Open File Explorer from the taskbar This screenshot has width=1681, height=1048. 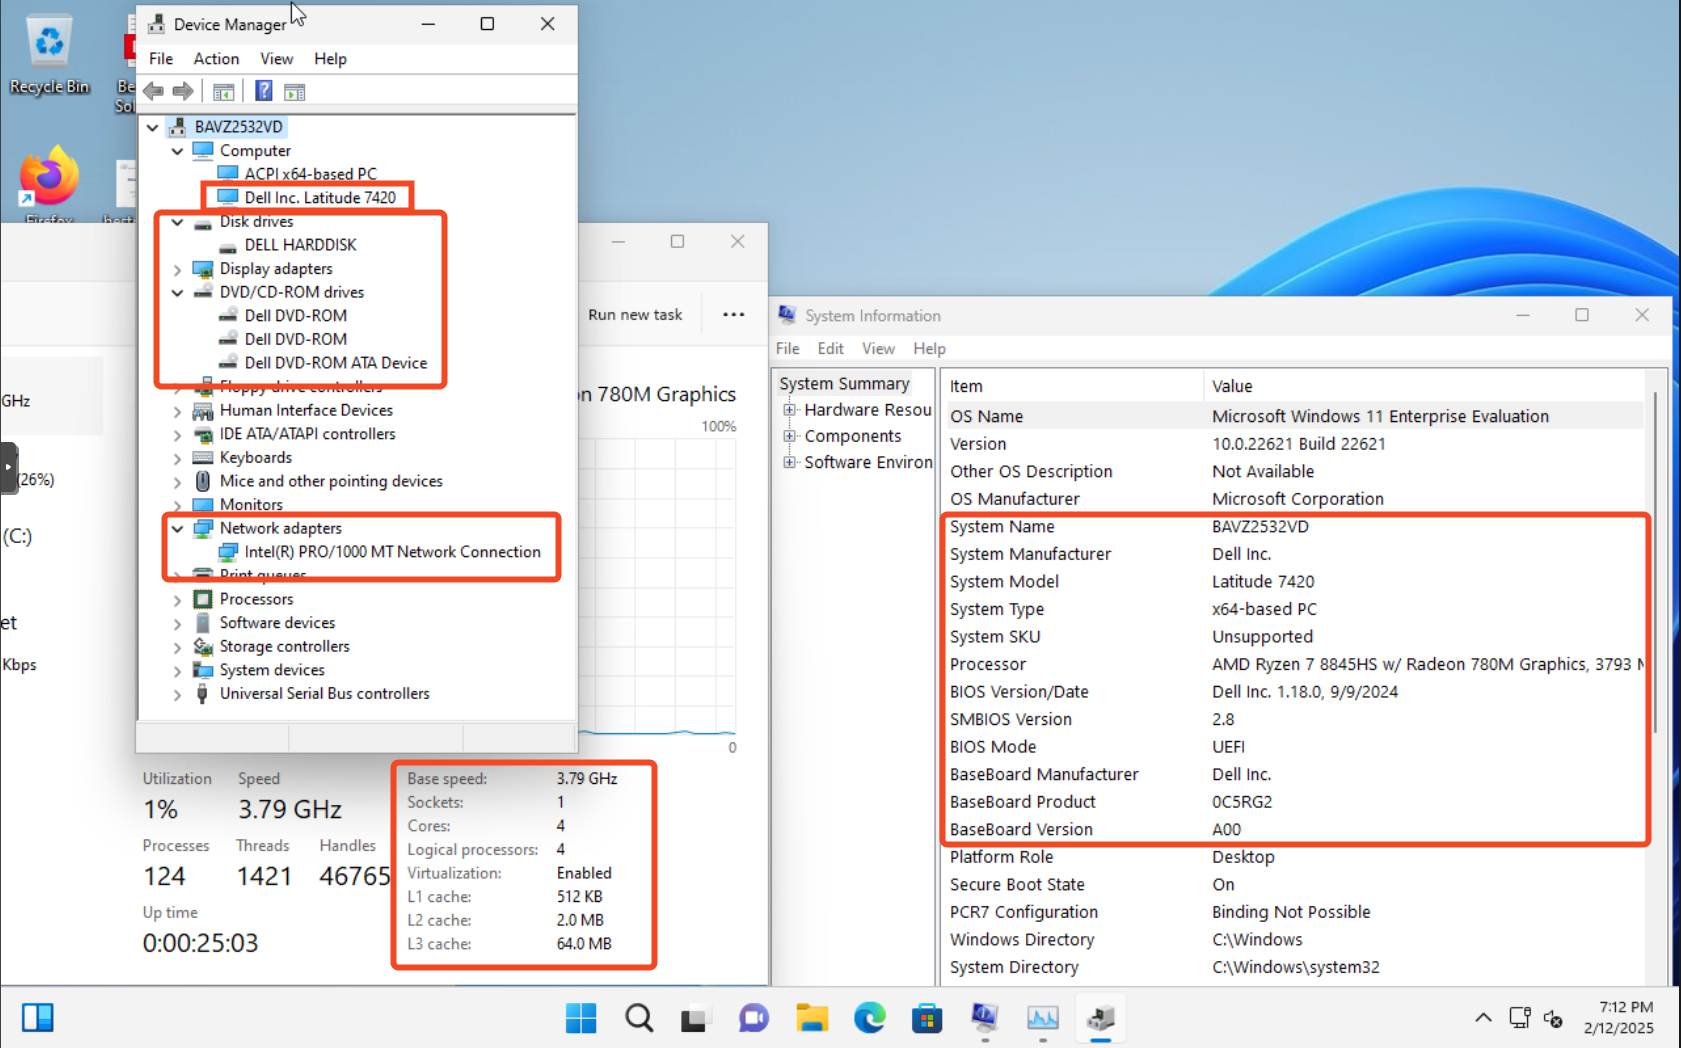click(x=811, y=1018)
